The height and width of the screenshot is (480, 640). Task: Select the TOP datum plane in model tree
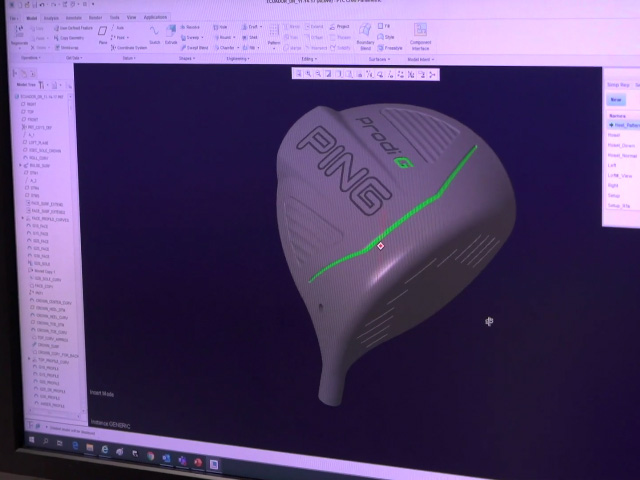pos(28,111)
